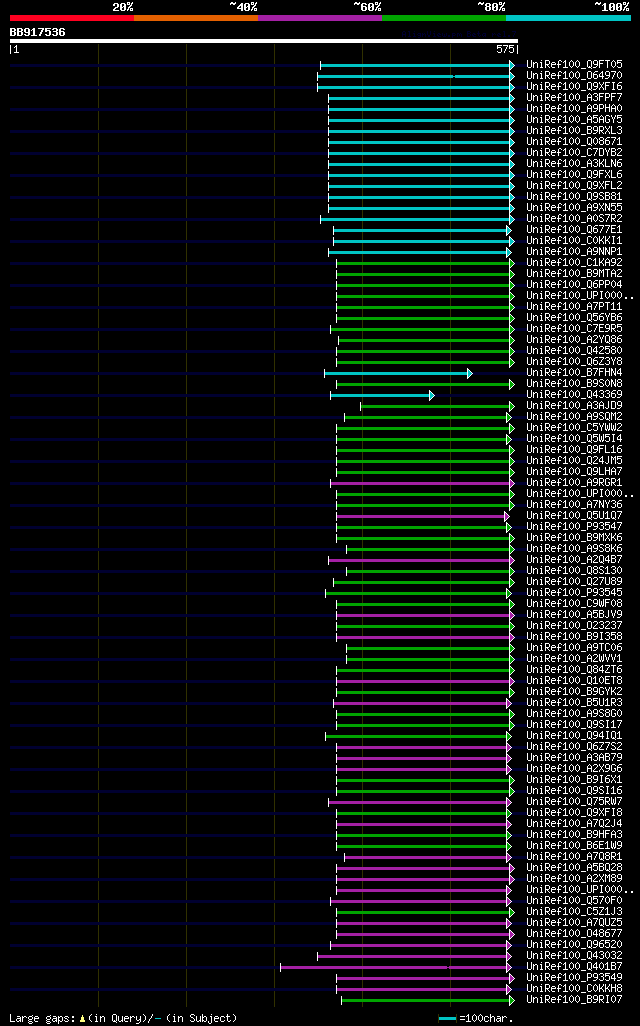Click the purple ~60% identity legend segment
The height and width of the screenshot is (1026, 640).
point(320,18)
